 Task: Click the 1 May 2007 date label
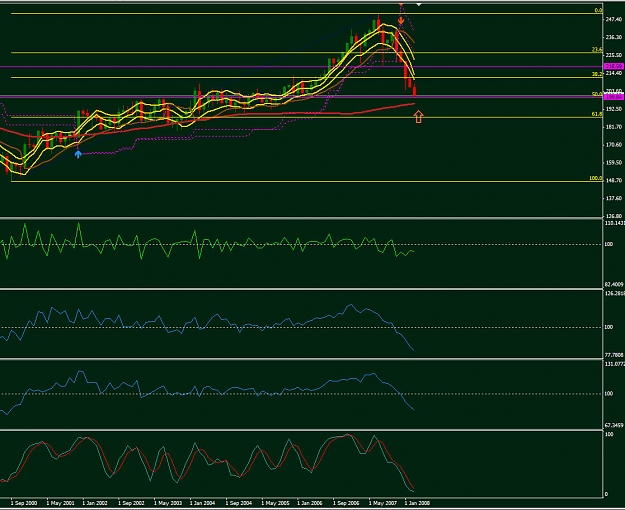pos(383,503)
